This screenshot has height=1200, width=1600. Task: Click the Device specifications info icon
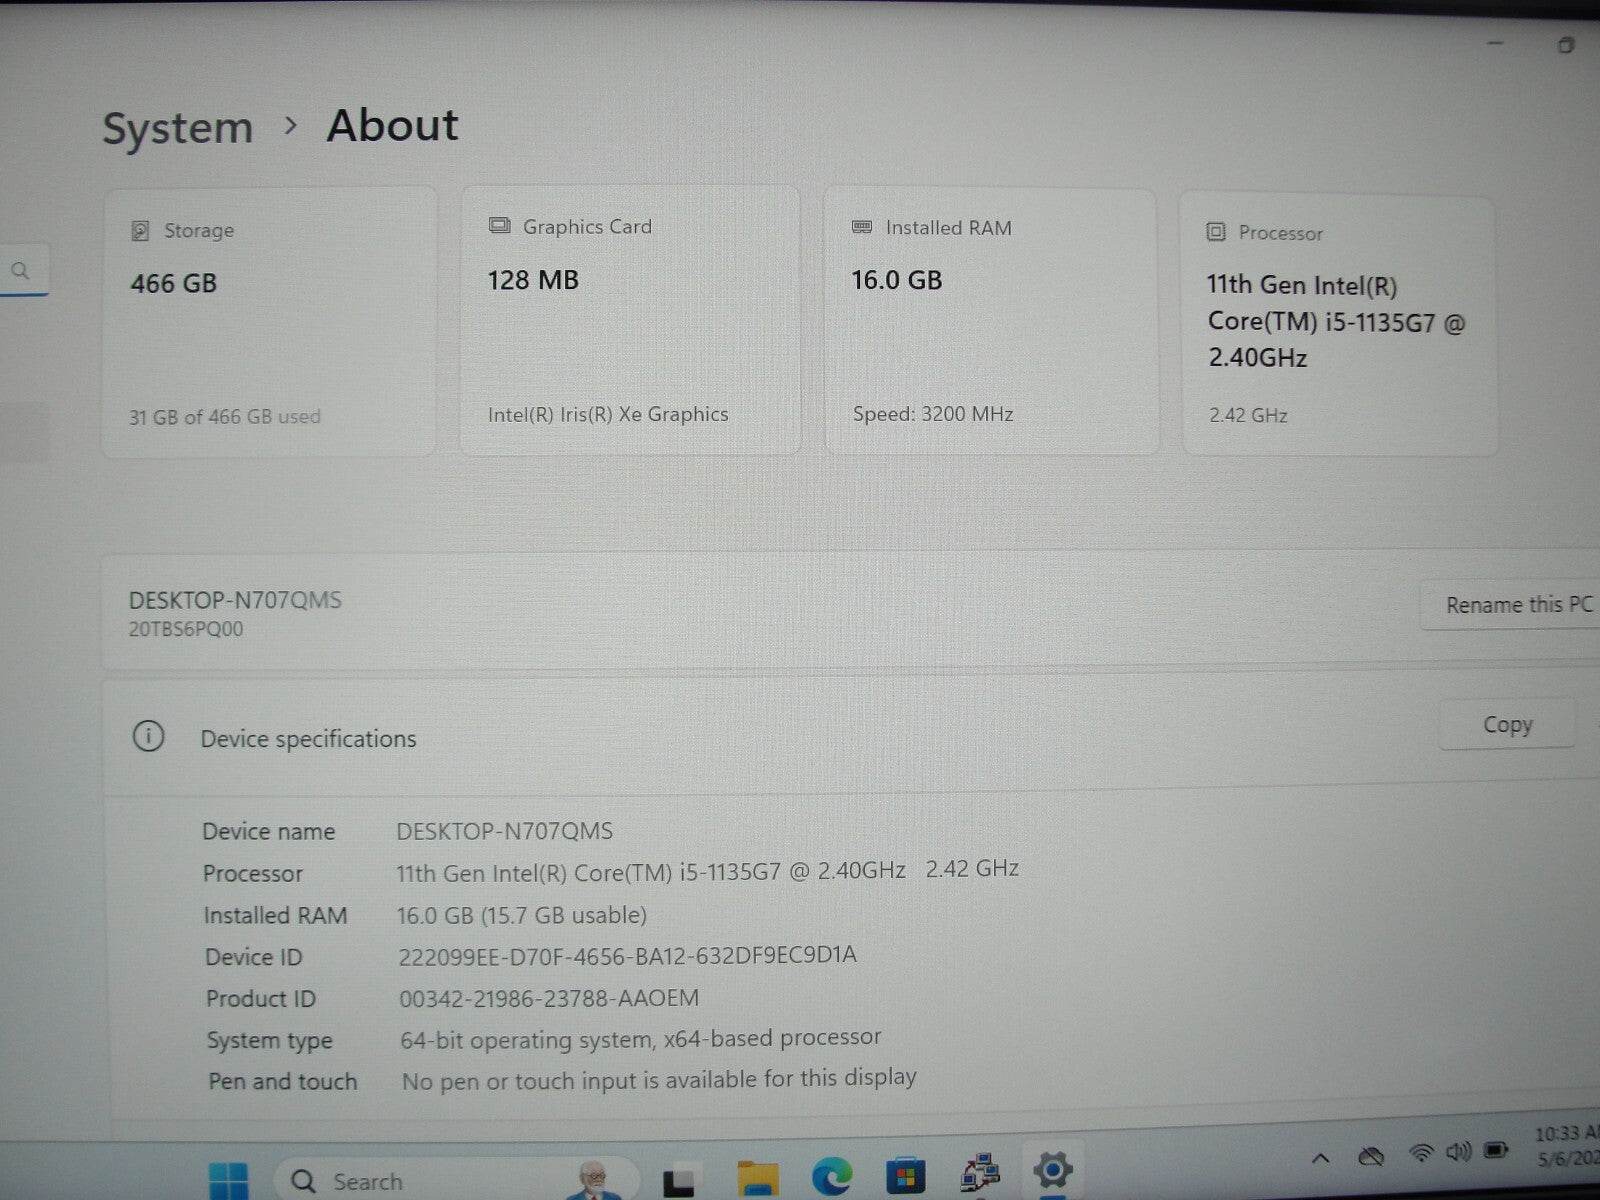(x=149, y=737)
